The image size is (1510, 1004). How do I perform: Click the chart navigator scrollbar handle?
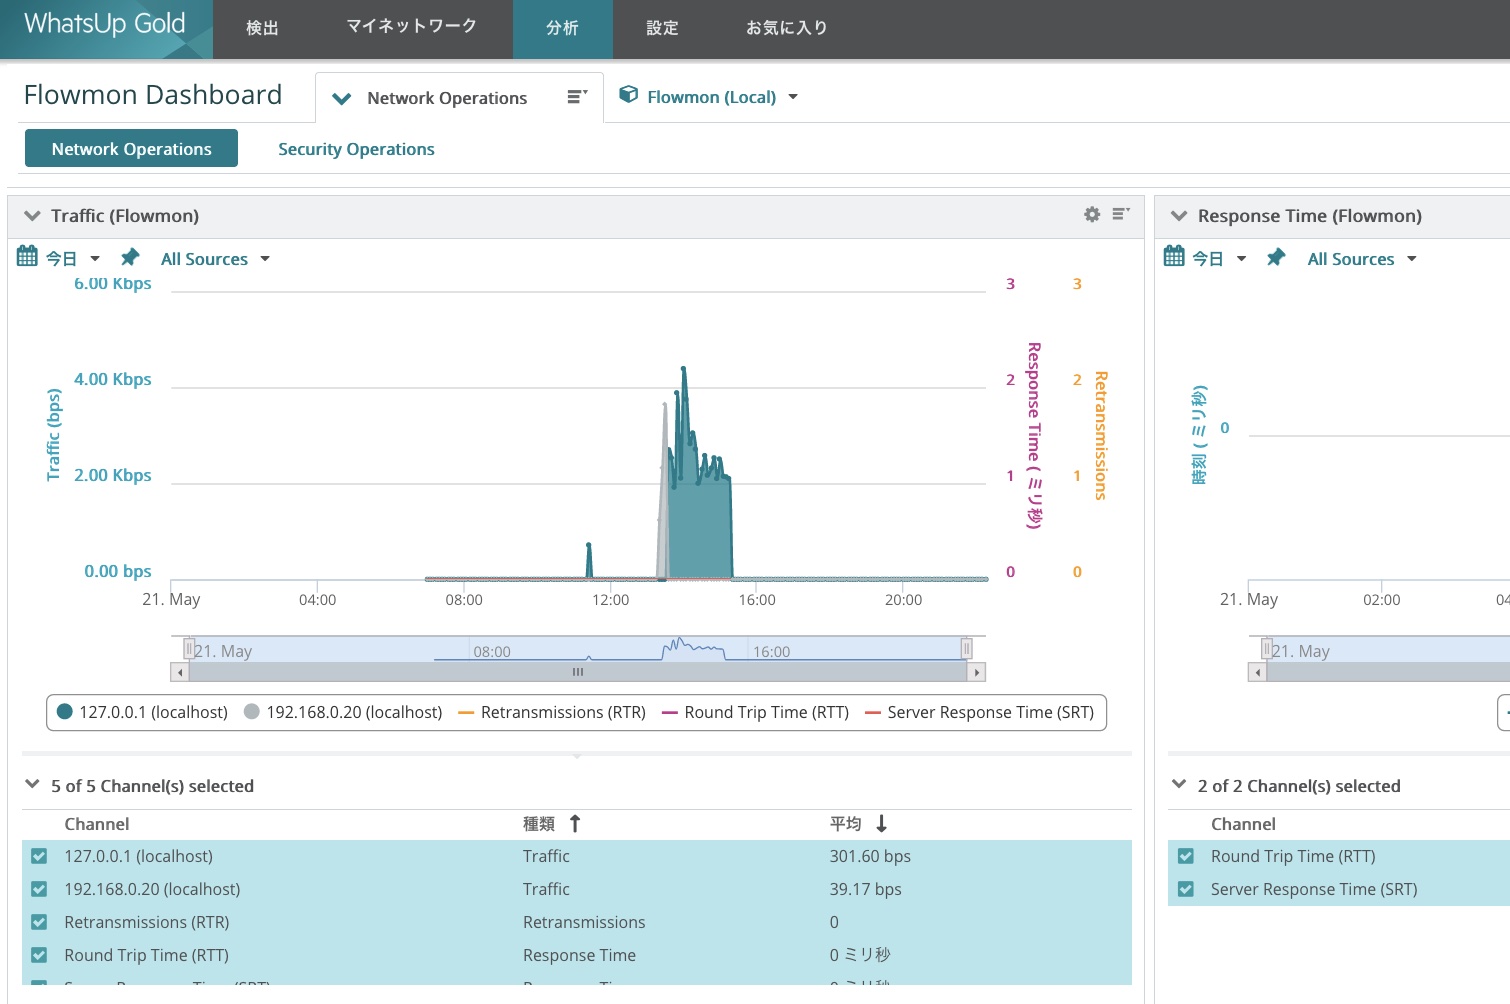click(577, 672)
